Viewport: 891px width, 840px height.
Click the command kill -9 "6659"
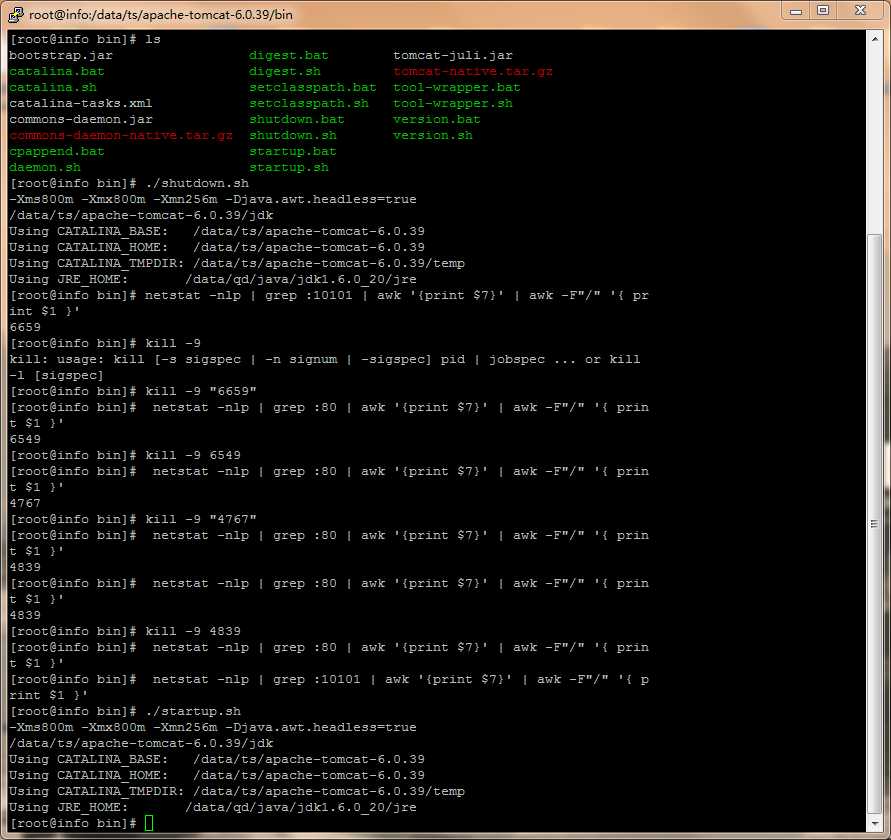pyautogui.click(x=201, y=391)
